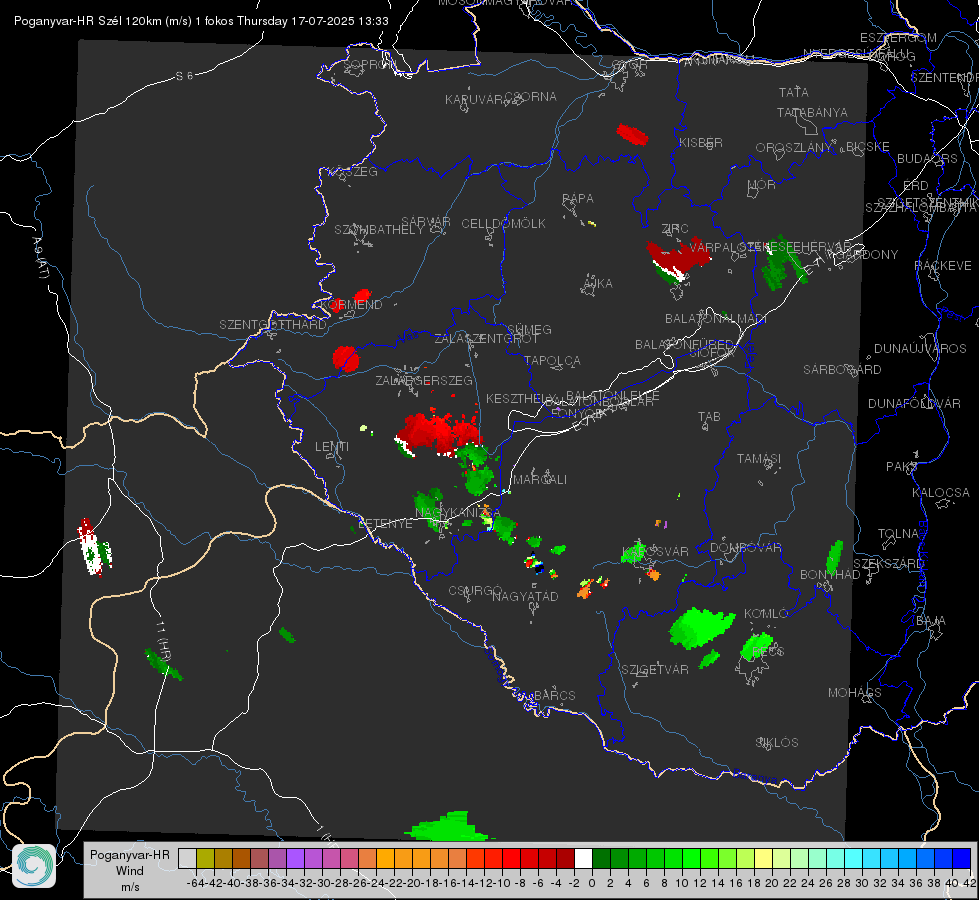Click the DUNAFOLDVAR town label

(x=914, y=403)
